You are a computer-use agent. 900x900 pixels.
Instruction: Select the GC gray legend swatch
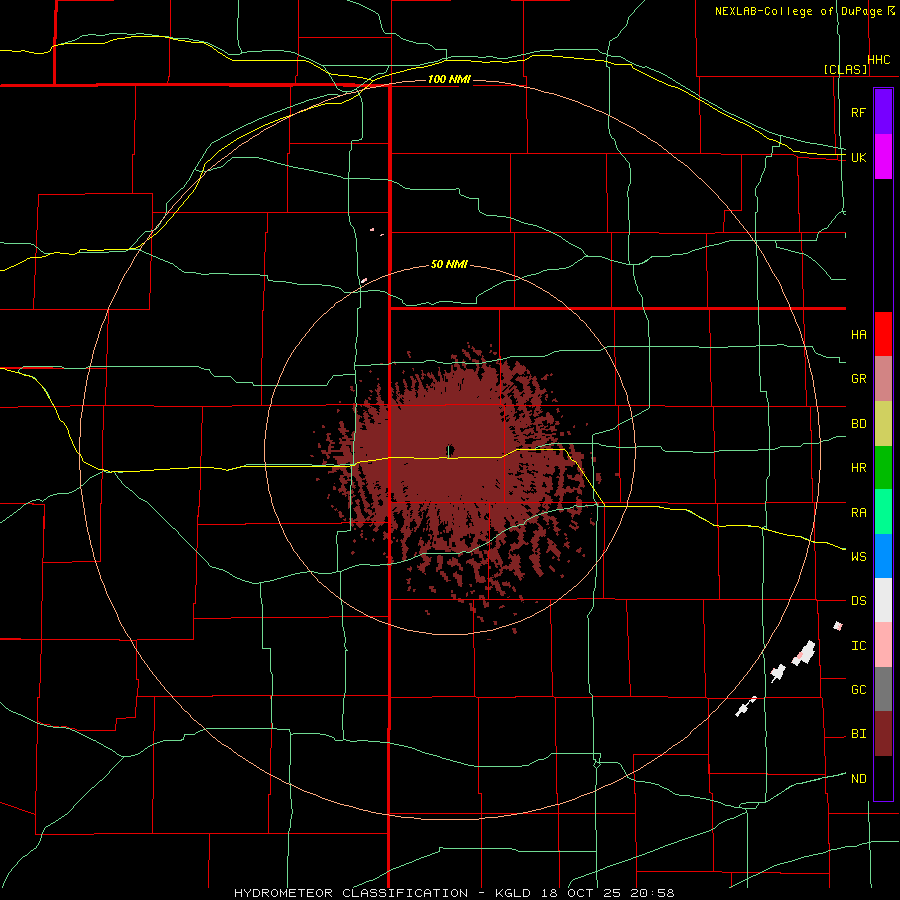coord(883,689)
